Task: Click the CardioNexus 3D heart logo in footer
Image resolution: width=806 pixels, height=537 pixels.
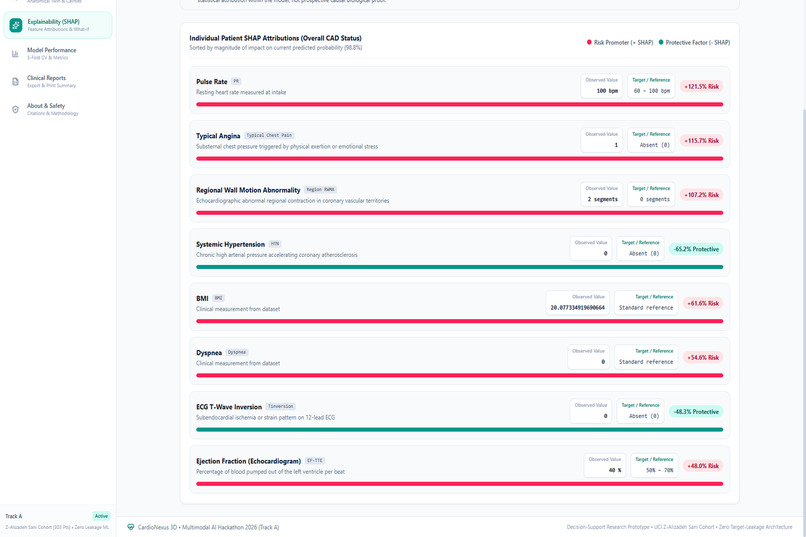Action: click(131, 527)
